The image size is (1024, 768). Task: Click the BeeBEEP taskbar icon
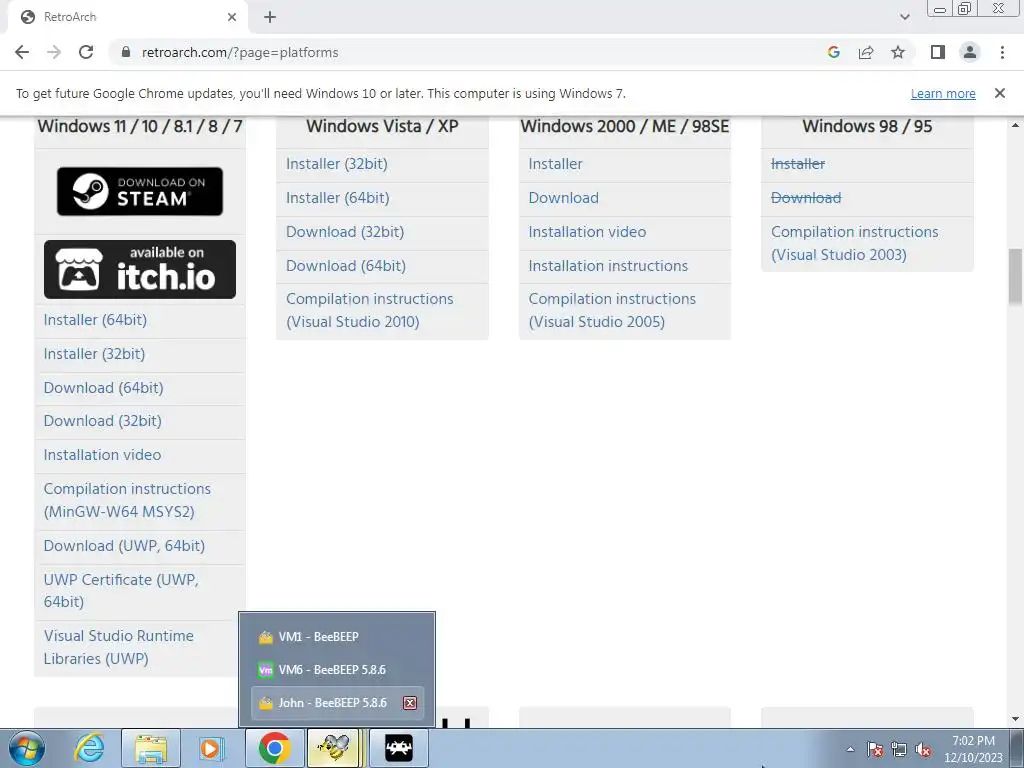(335, 748)
